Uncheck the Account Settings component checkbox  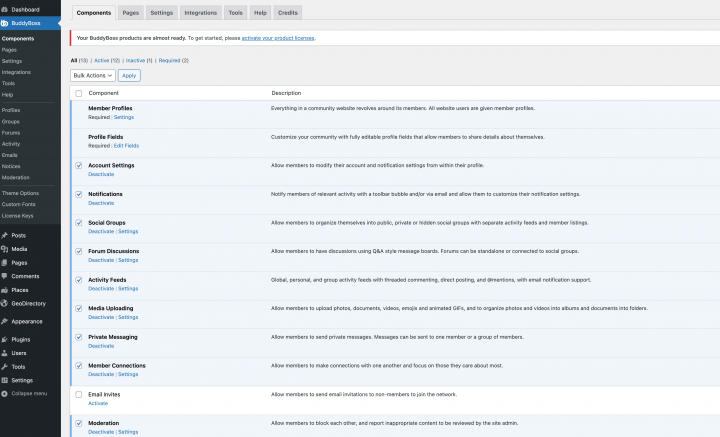(x=79, y=165)
